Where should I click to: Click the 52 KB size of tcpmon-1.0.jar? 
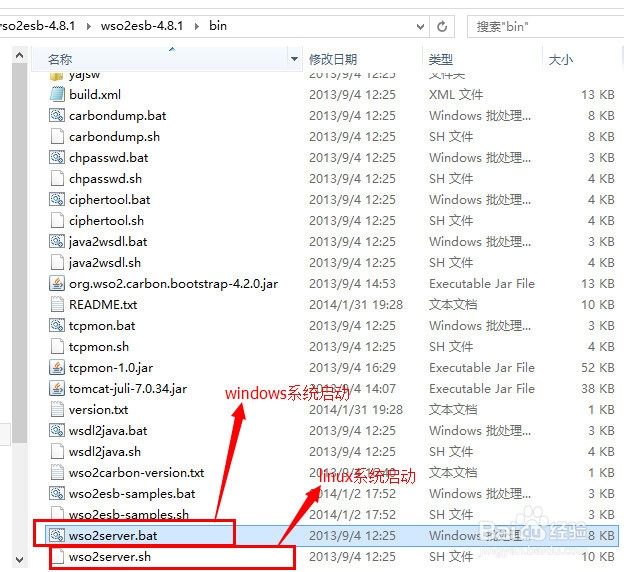point(598,367)
